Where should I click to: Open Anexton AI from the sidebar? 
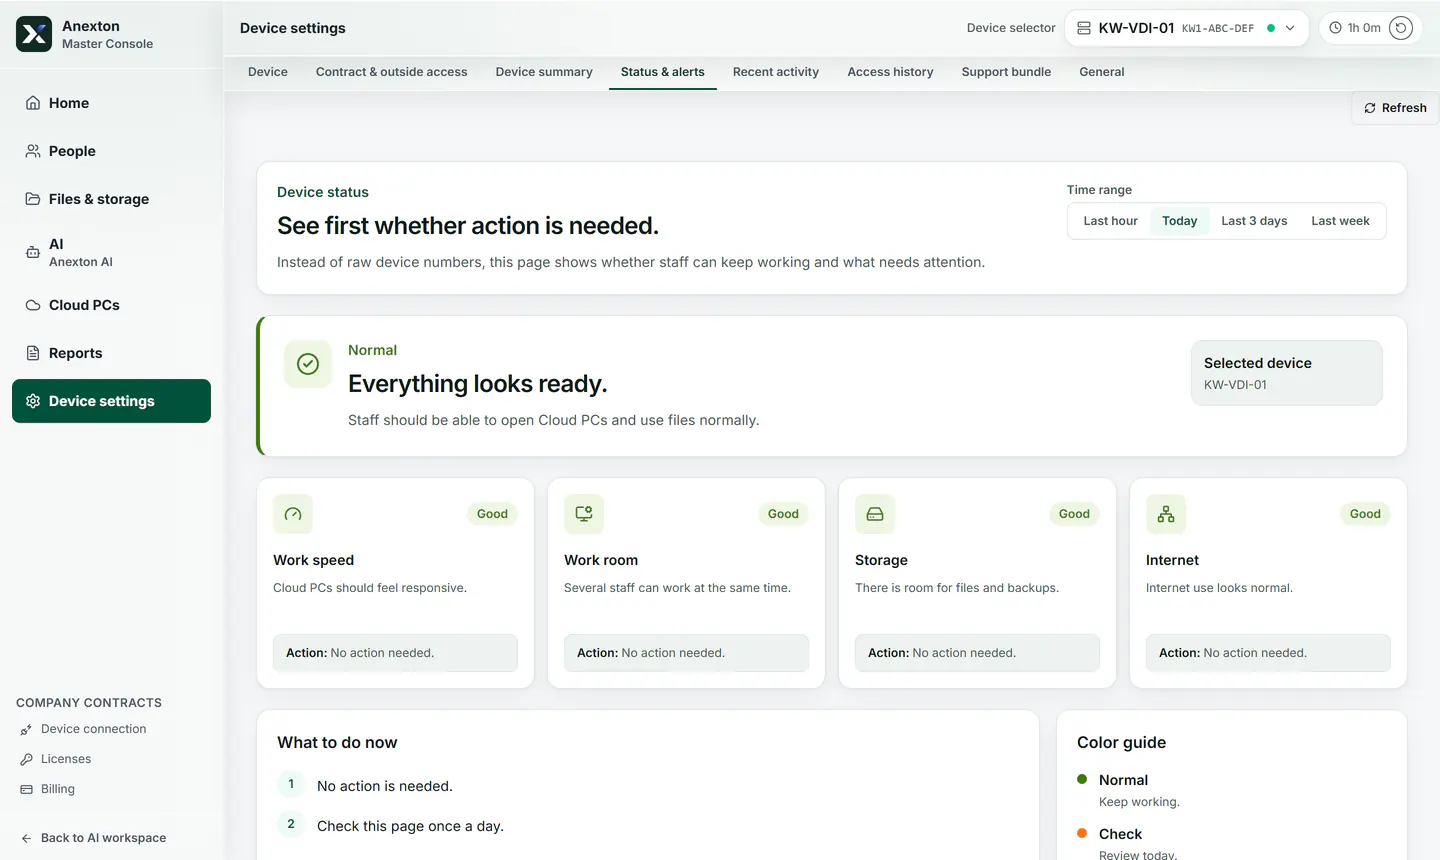pyautogui.click(x=111, y=252)
